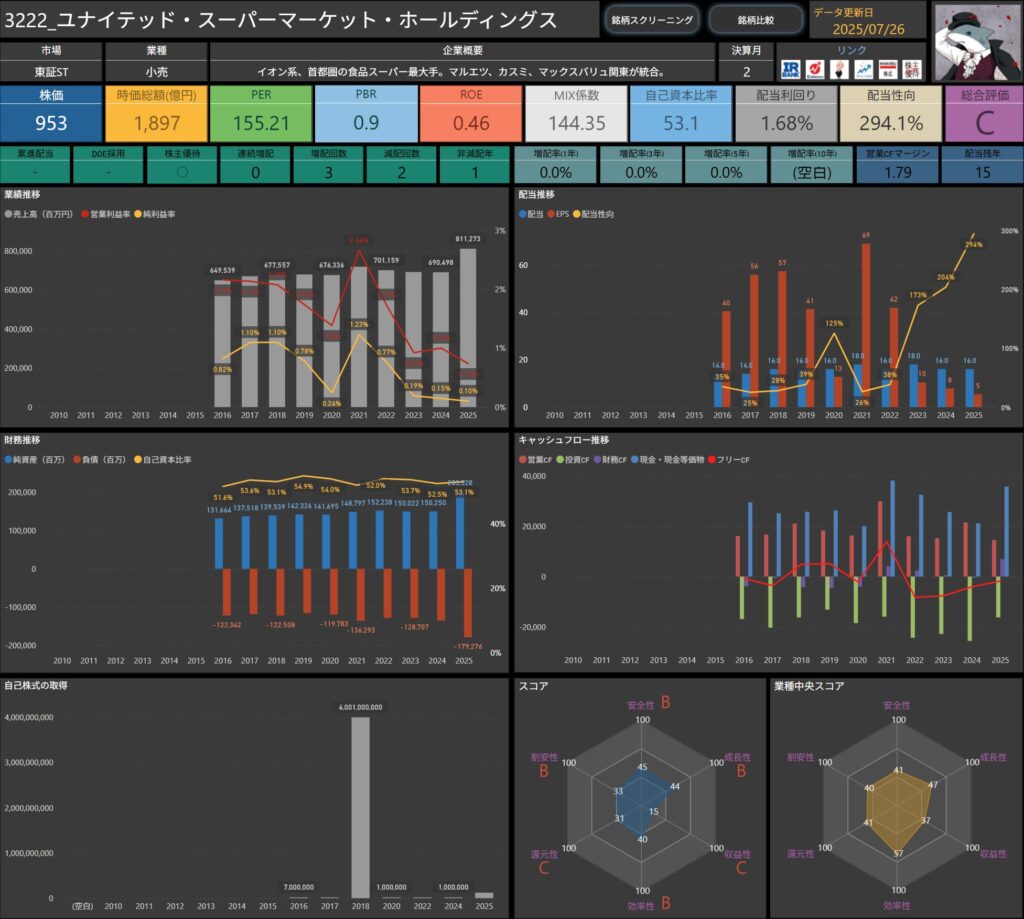Click the shark character avatar image

click(x=977, y=42)
